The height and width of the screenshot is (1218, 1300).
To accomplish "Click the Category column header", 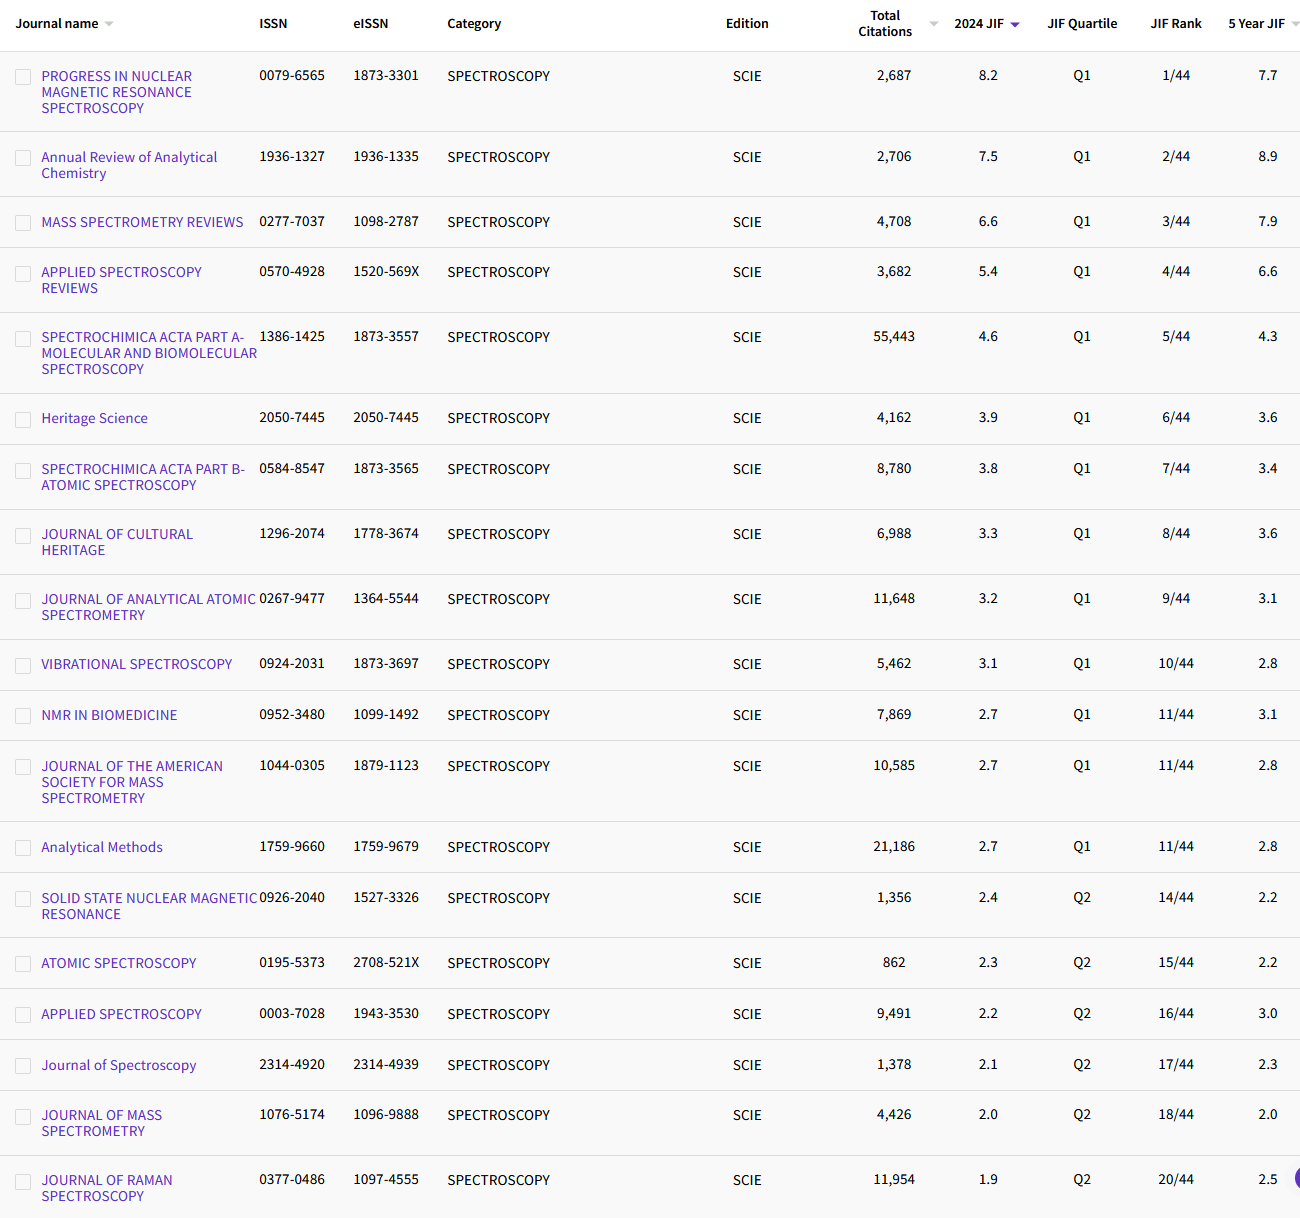I will point(474,23).
